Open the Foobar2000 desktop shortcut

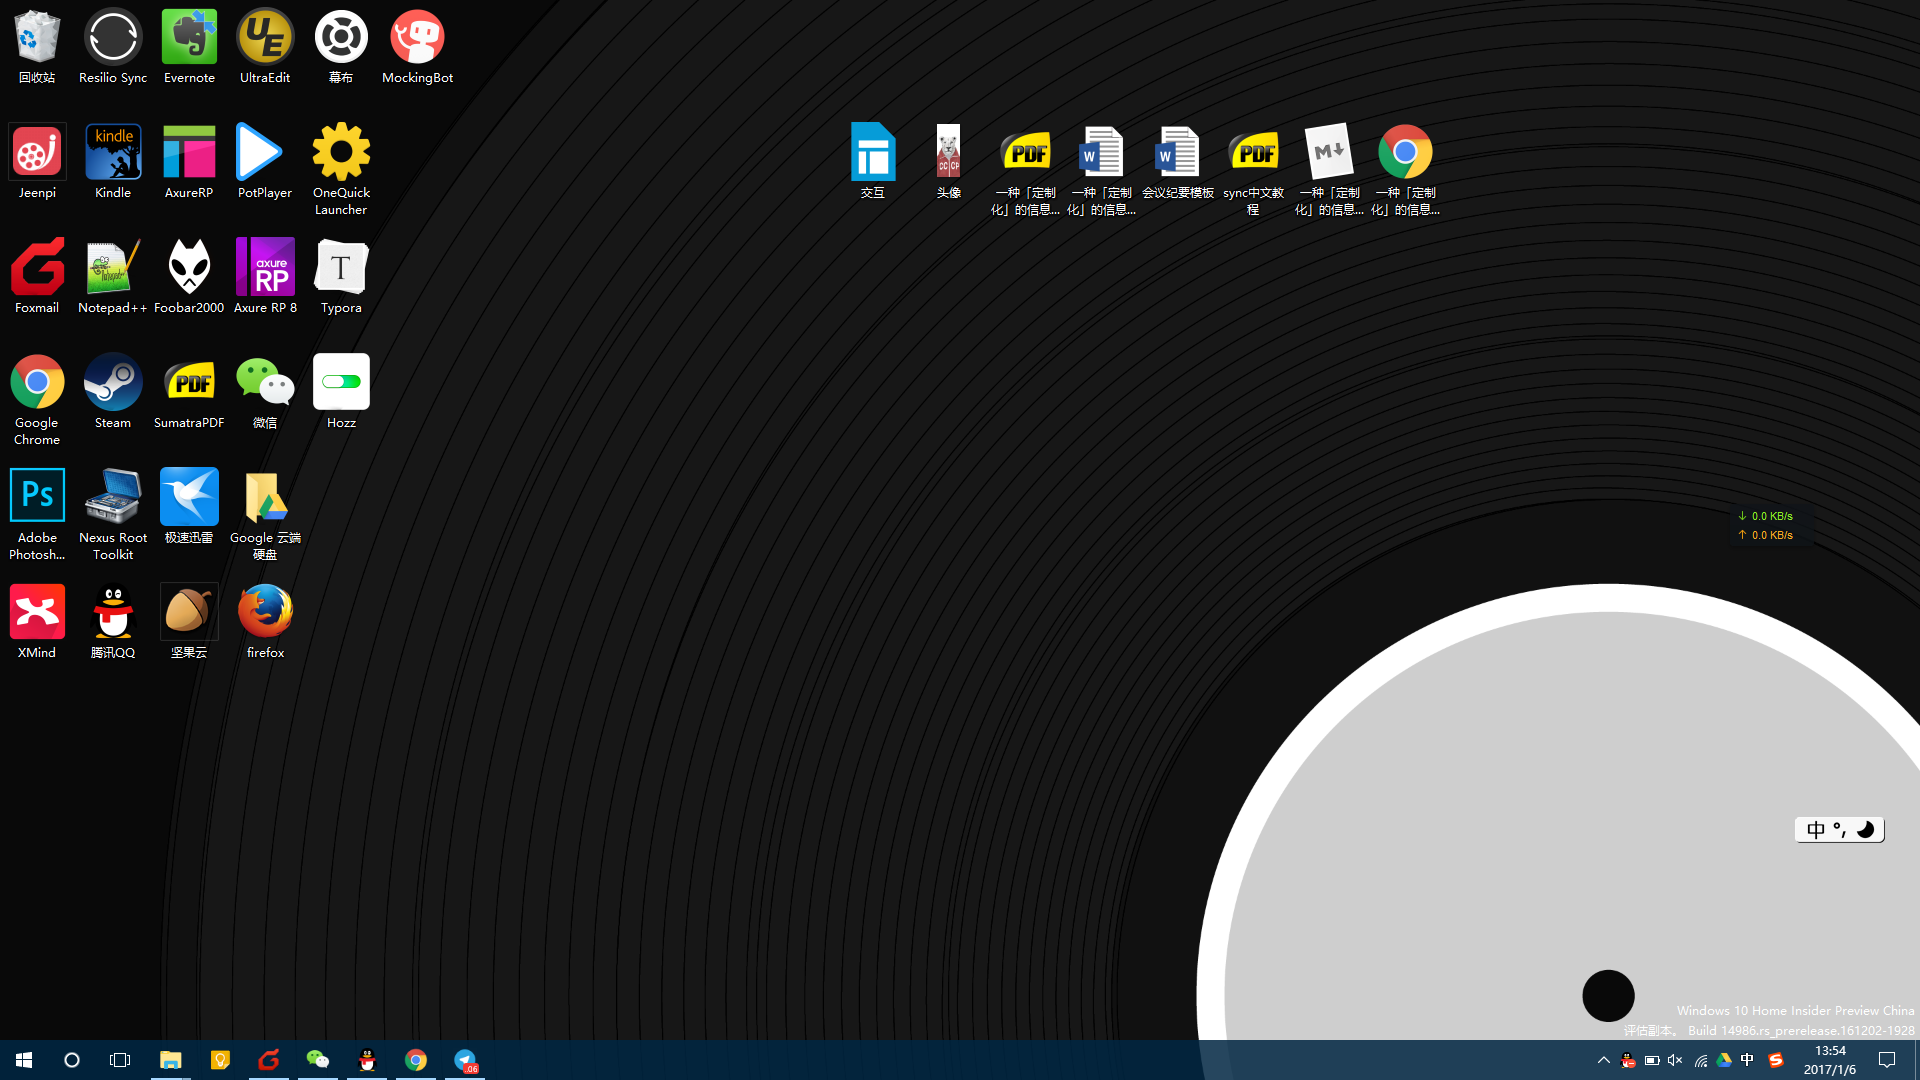[189, 277]
